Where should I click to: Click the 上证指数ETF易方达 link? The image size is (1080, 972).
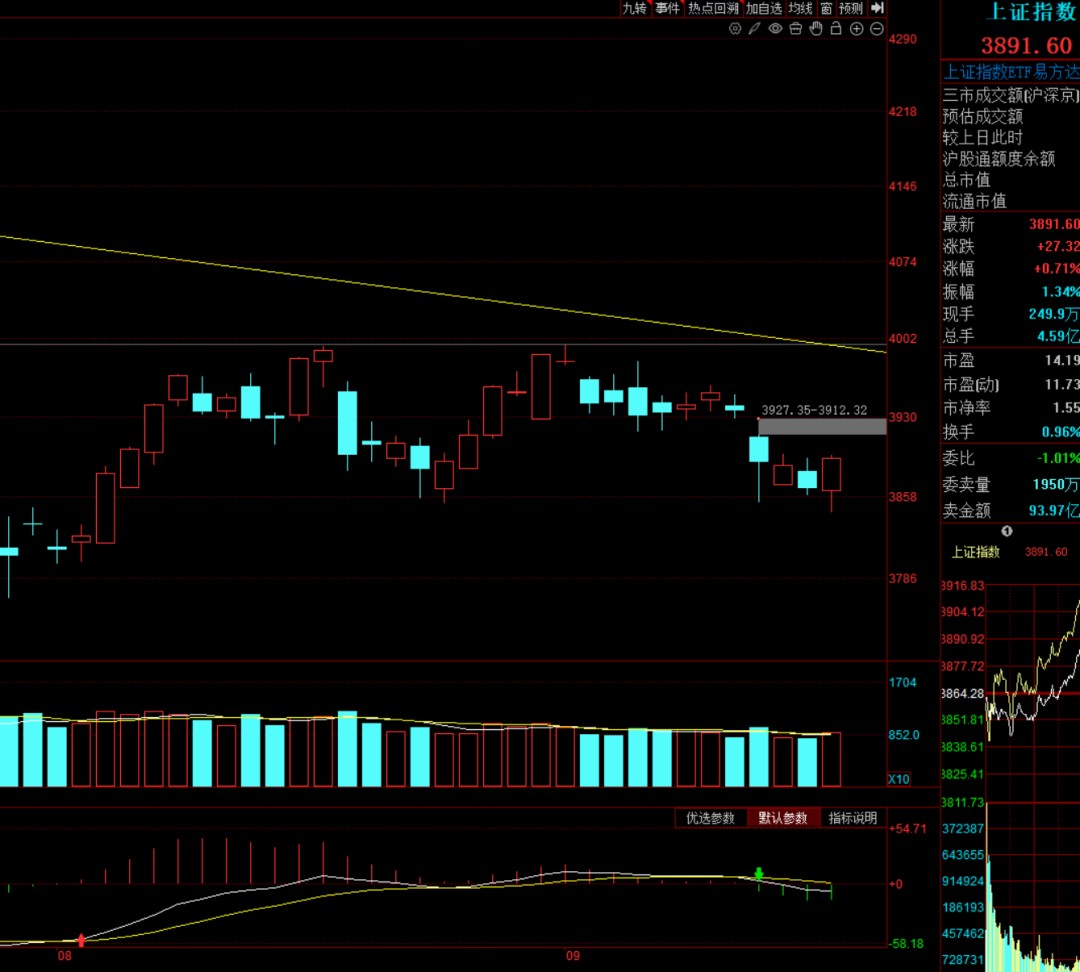tap(1010, 72)
